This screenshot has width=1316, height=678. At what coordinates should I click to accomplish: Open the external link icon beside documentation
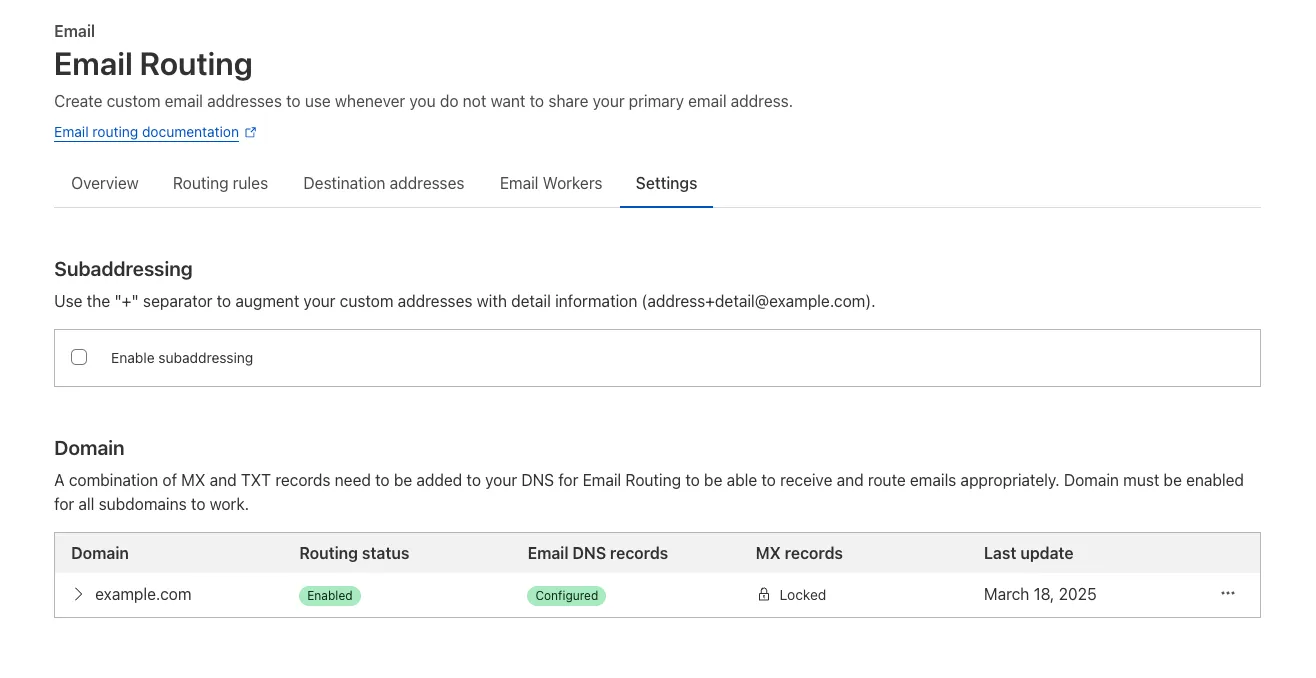point(250,132)
